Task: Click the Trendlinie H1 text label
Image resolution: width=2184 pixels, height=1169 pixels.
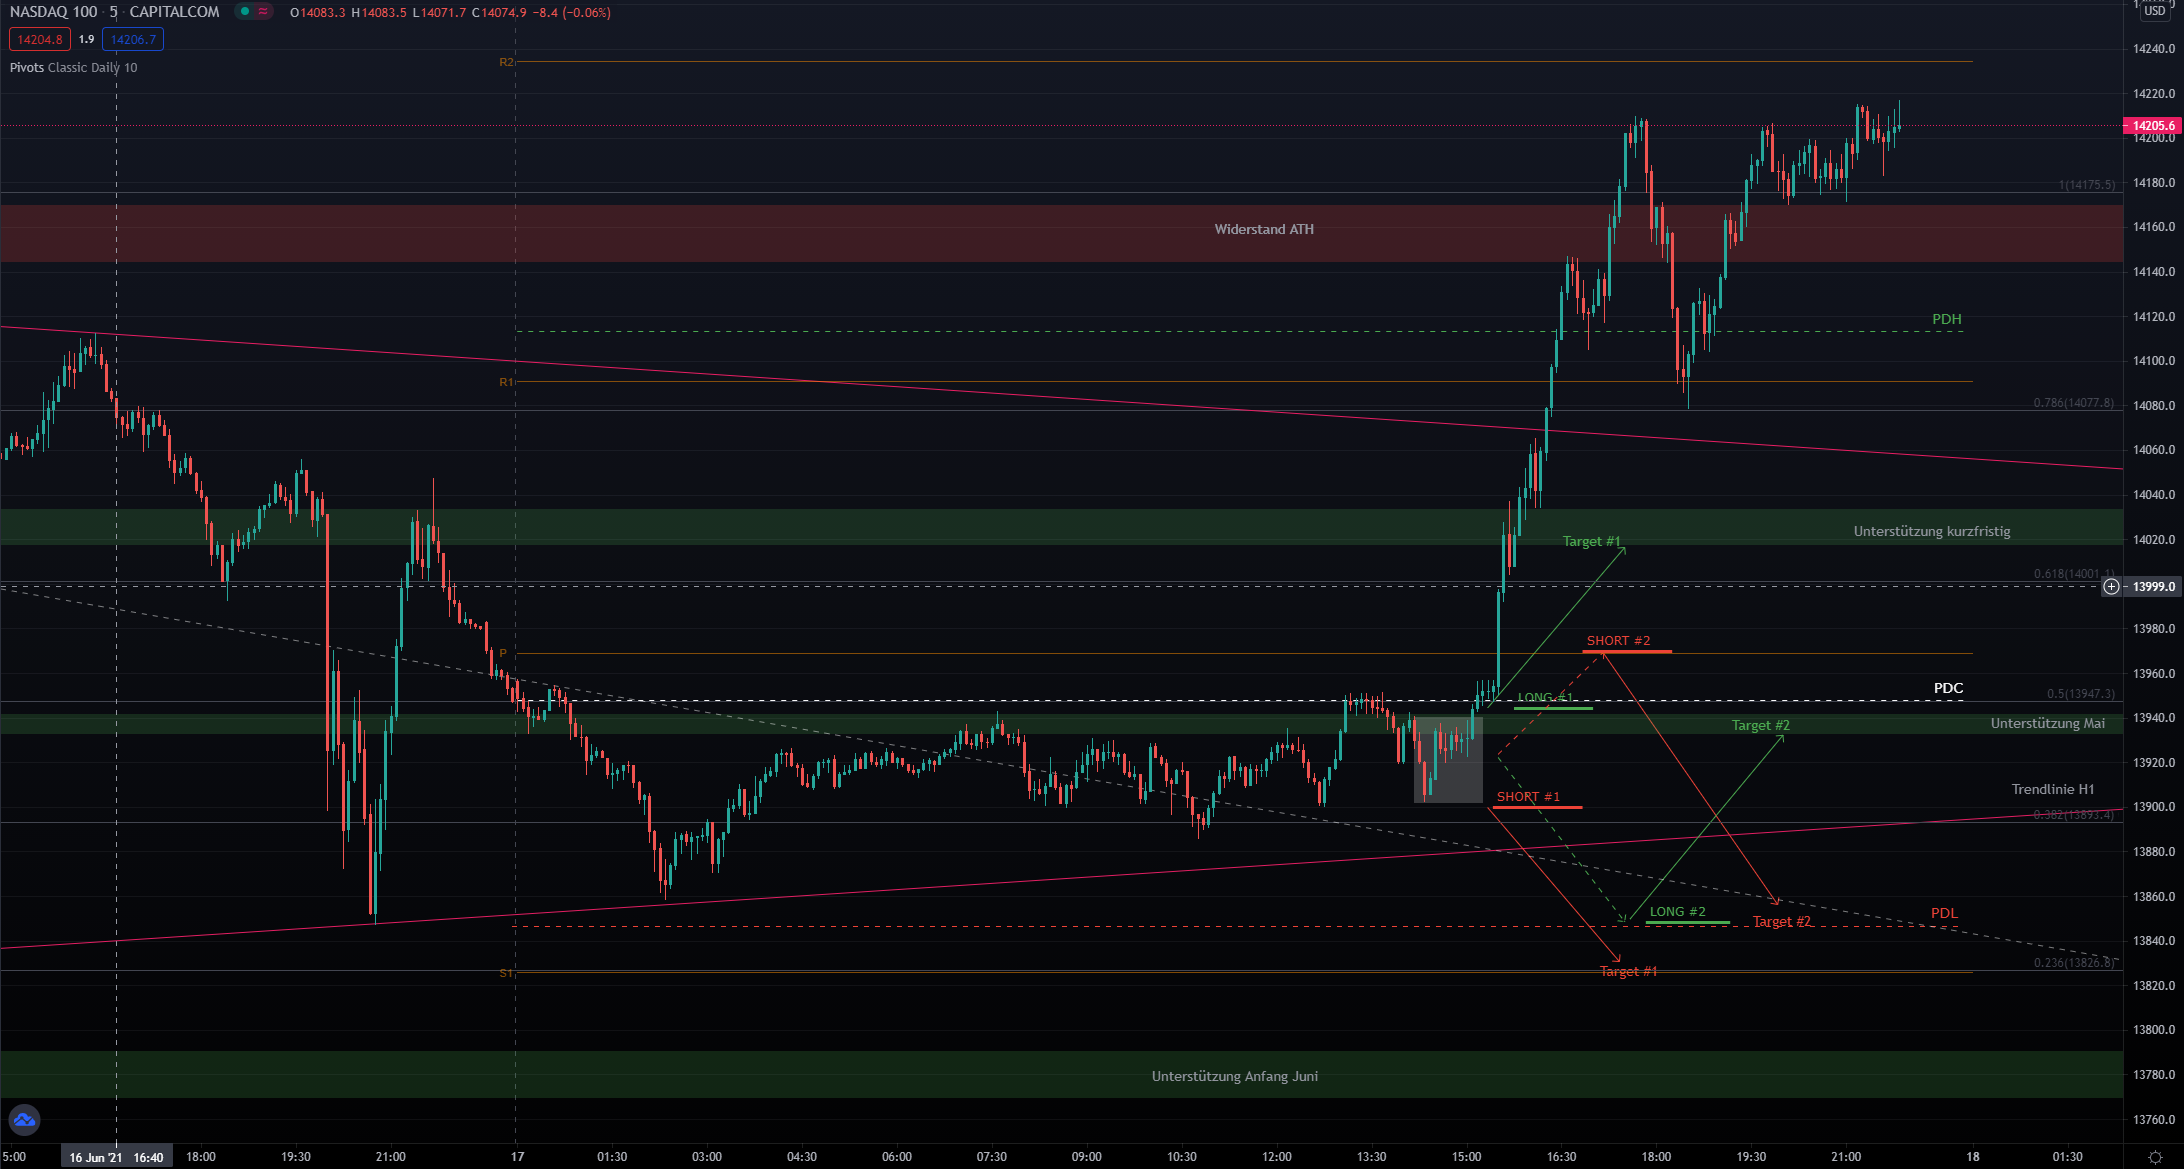Action: click(x=2052, y=789)
